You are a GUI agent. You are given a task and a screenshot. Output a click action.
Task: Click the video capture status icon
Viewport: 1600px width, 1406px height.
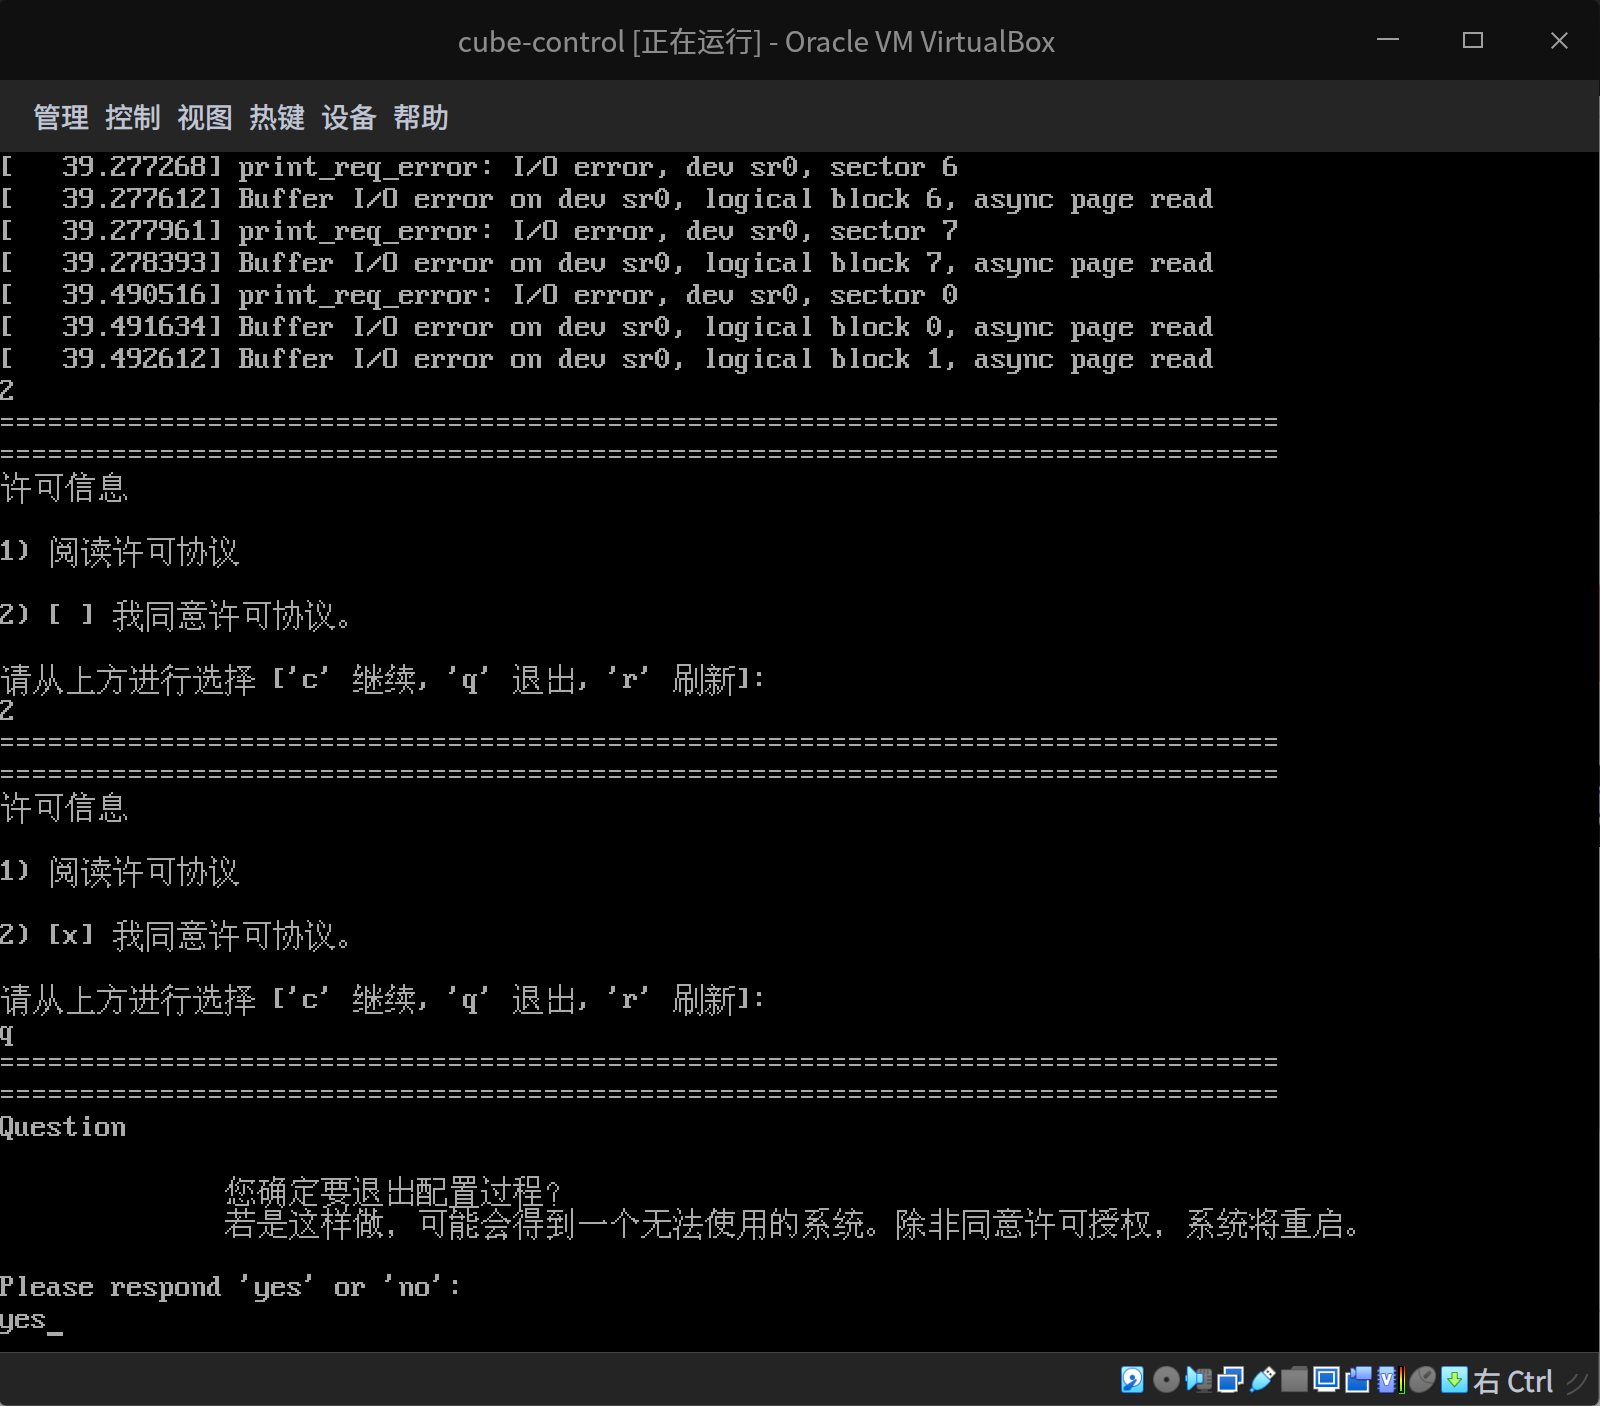coord(1358,1381)
